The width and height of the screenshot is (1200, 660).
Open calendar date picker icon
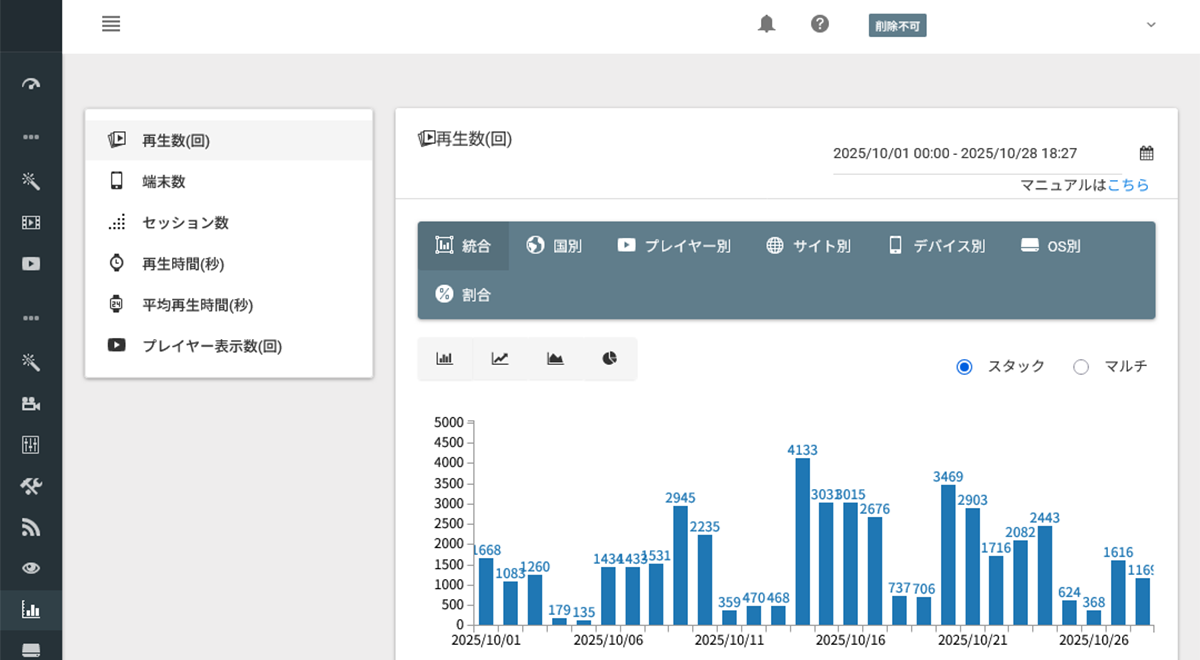click(1147, 153)
